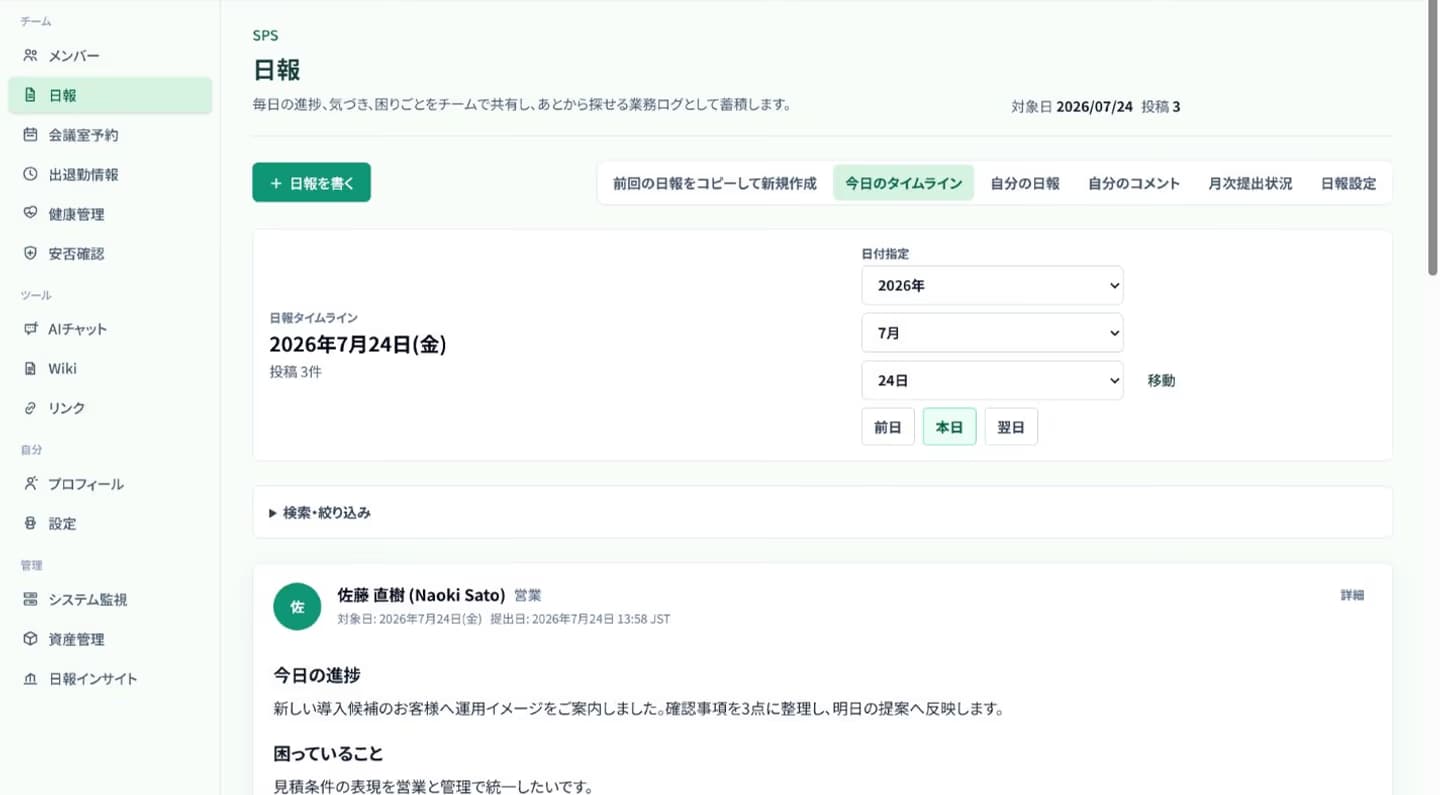The width and height of the screenshot is (1440, 795).
Task: Click the 今日の進捗 heading
Action: click(x=317, y=676)
